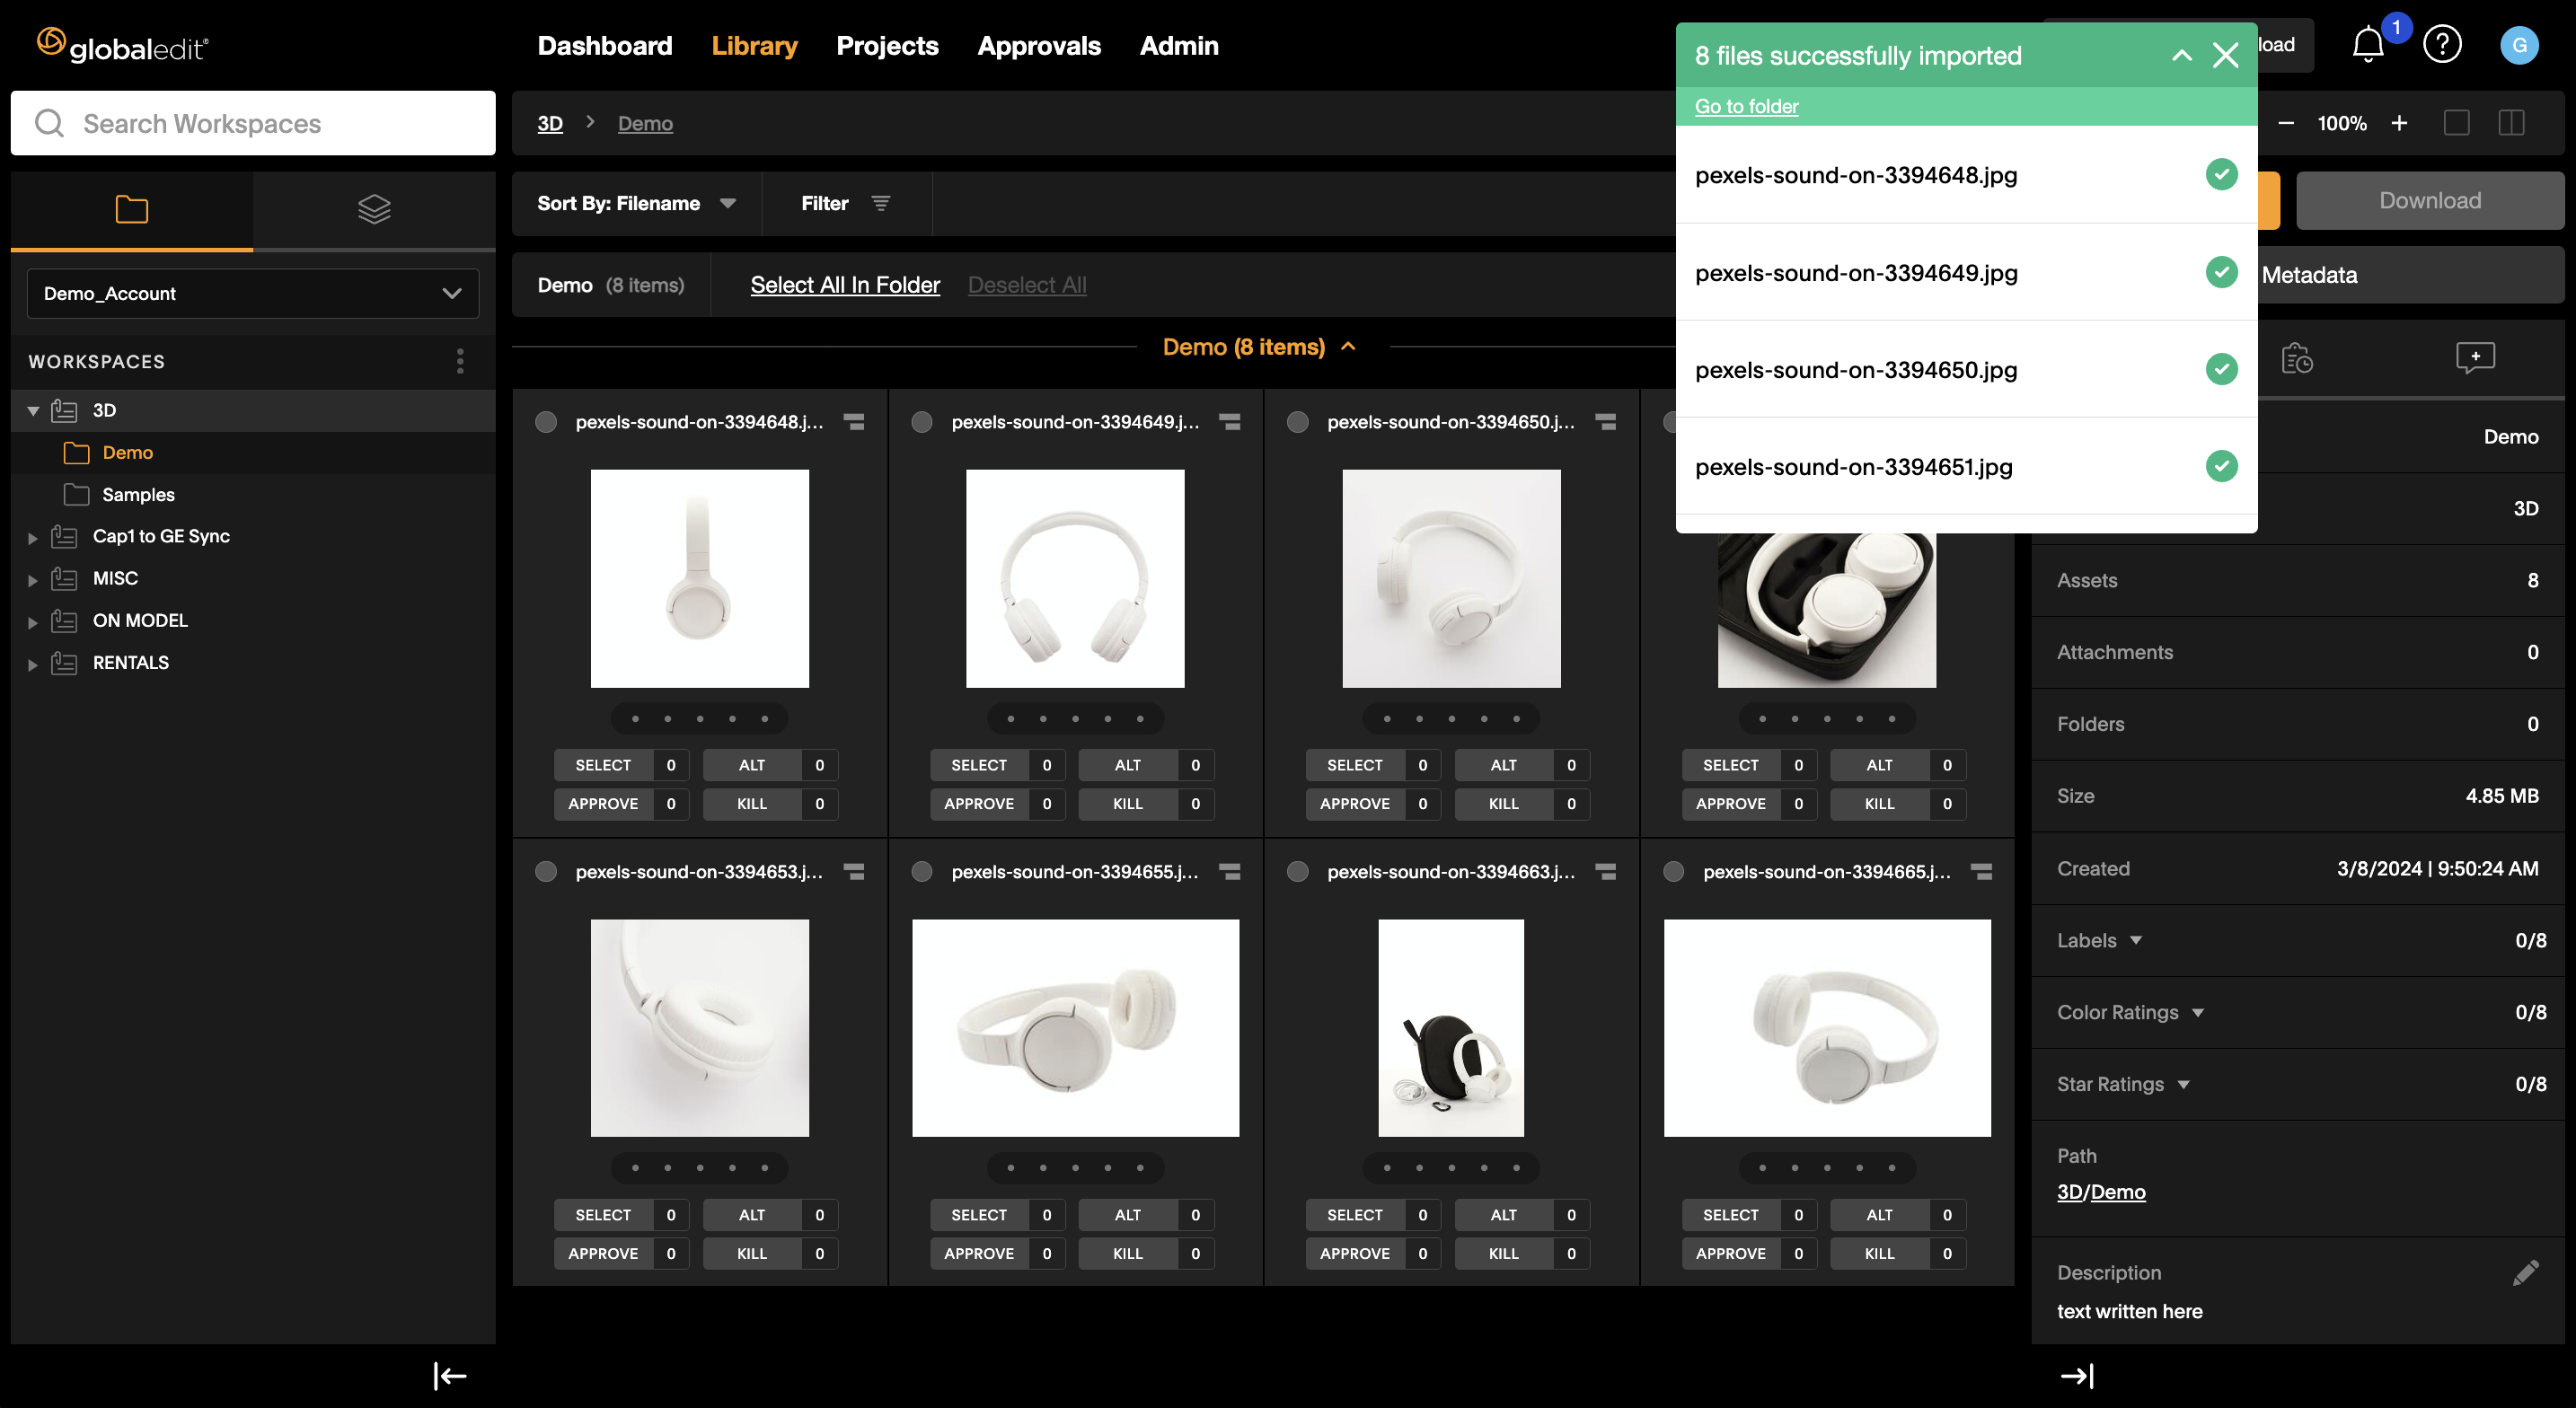The height and width of the screenshot is (1408, 2576).
Task: Select asset pexels-sound-on-3394649 radio circle
Action: click(922, 422)
